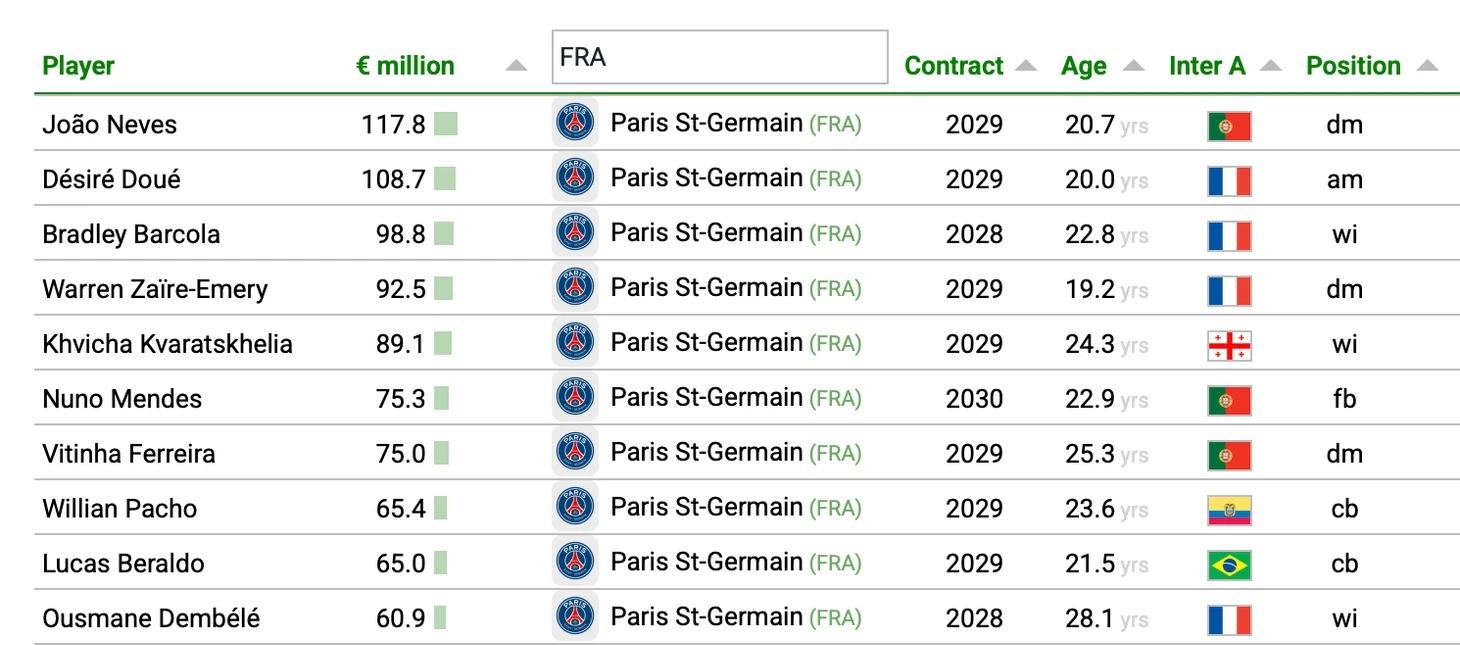Click Ecuador flag in Willian Pacho row

point(1229,510)
